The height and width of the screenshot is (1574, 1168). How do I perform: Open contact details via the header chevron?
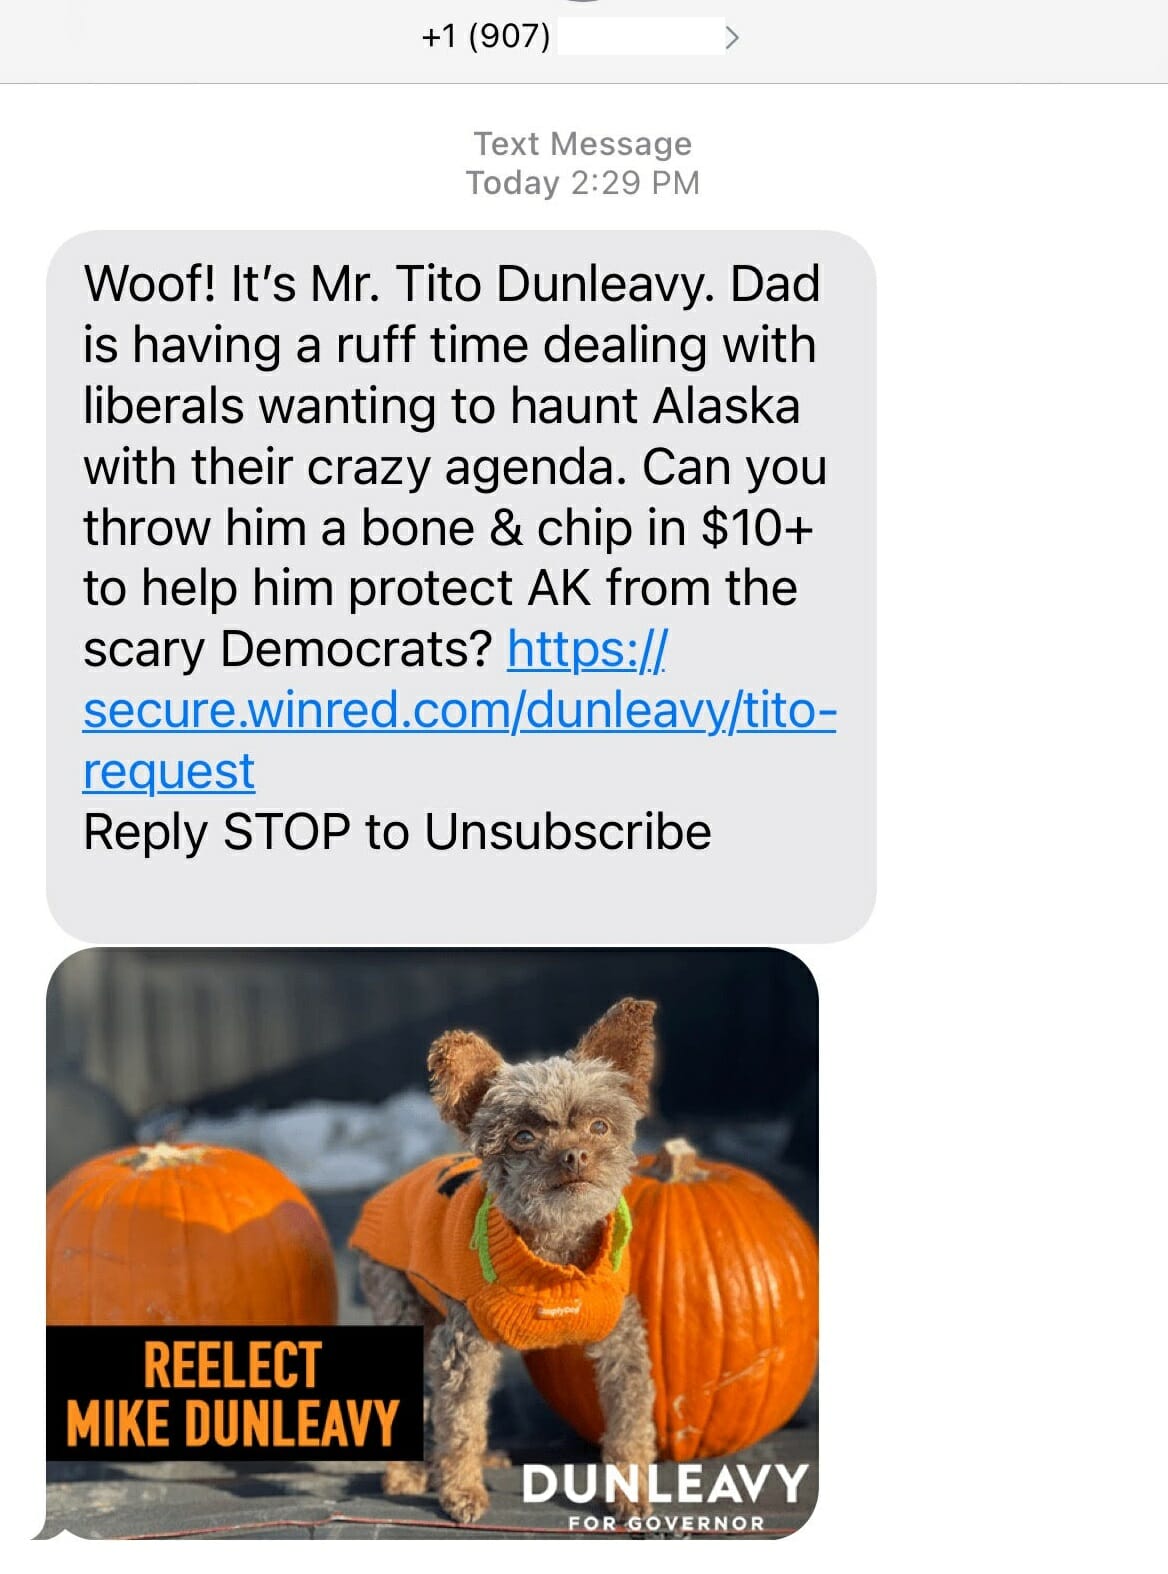click(x=732, y=38)
